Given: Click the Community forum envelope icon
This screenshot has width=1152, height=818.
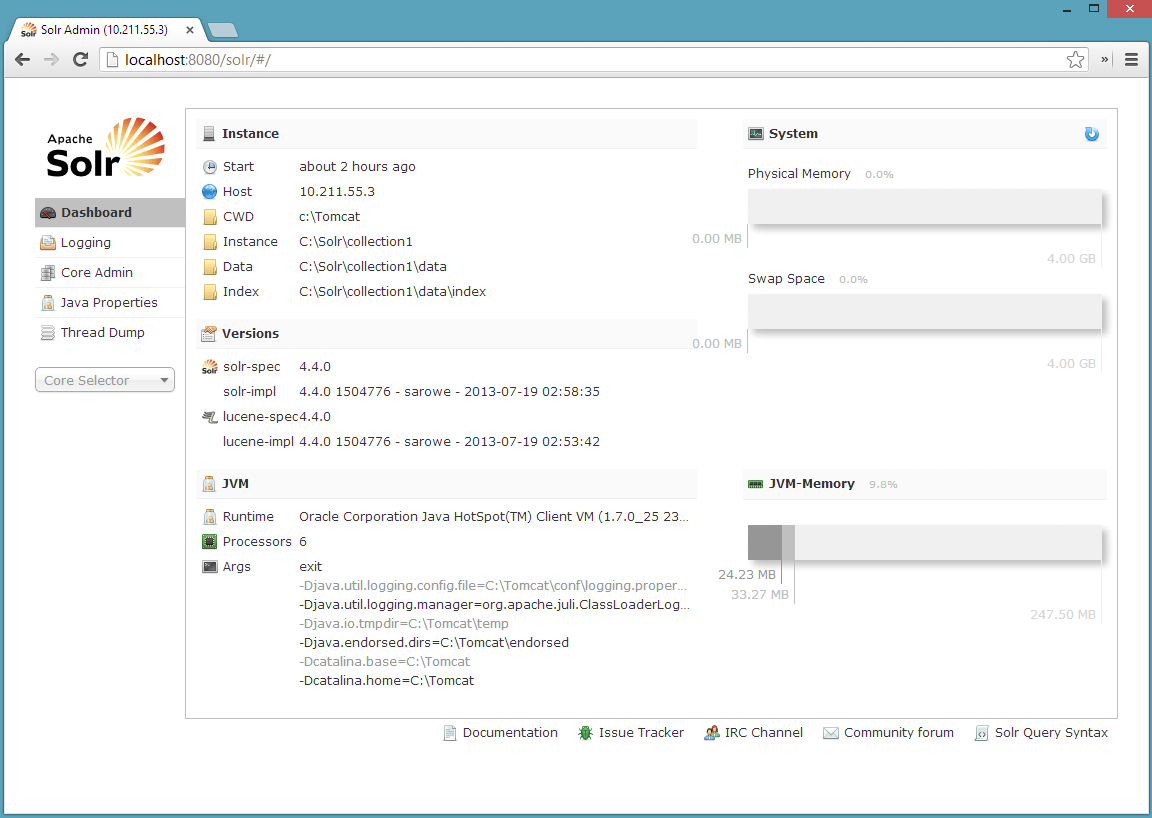Looking at the screenshot, I should click(x=830, y=733).
